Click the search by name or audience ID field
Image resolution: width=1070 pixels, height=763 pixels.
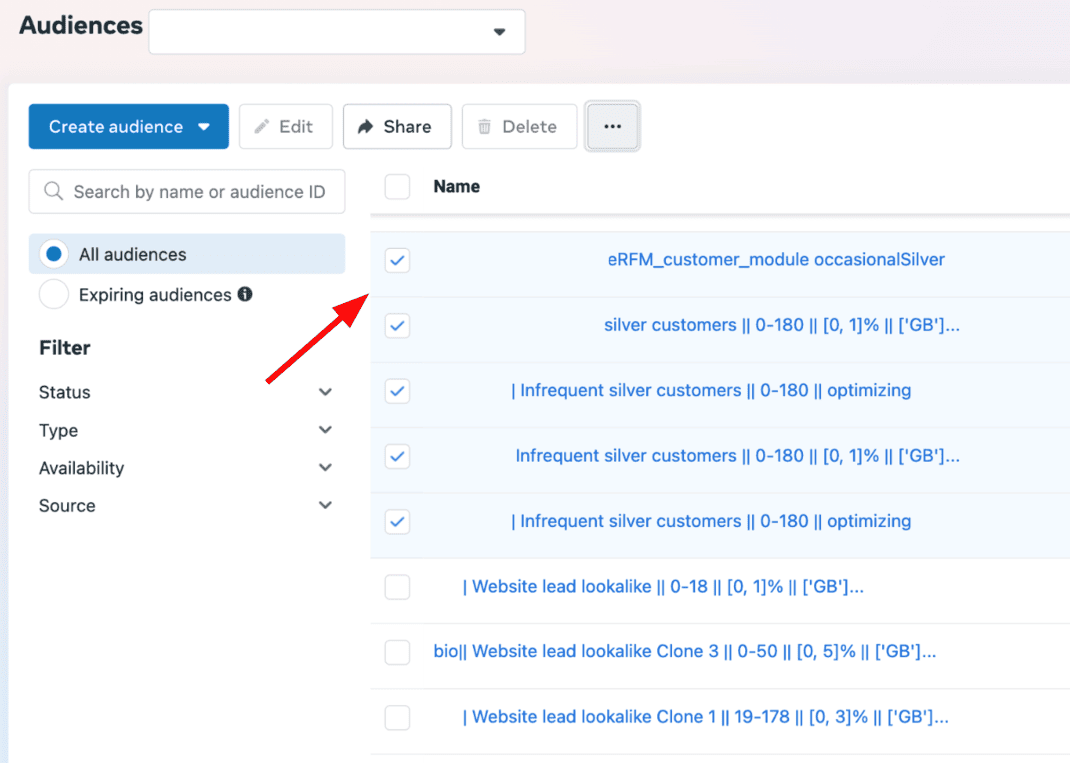coord(187,192)
